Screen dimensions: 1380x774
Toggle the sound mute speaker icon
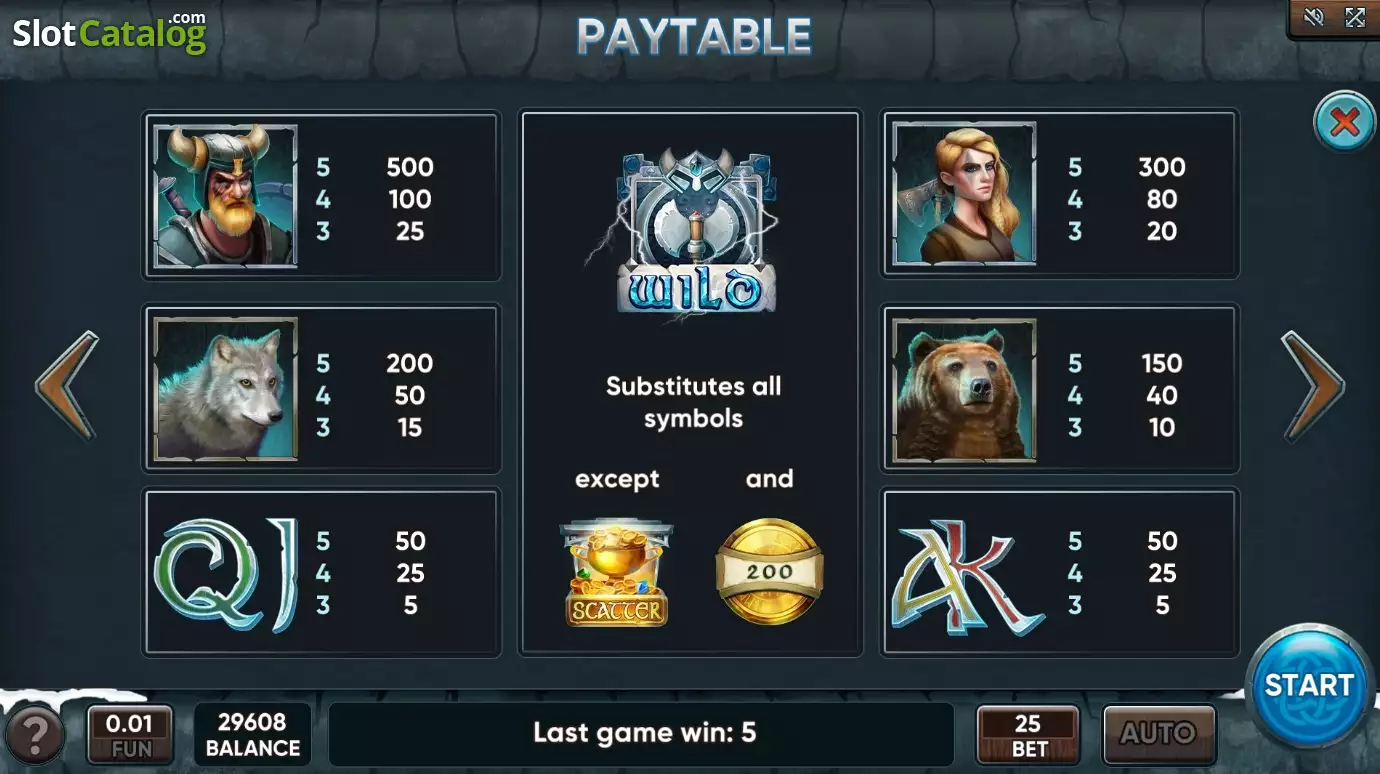1314,17
